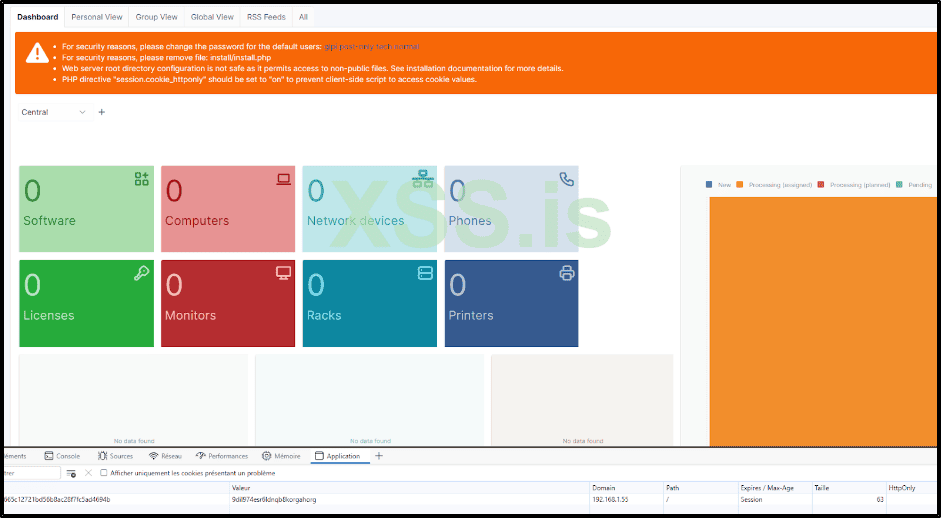941x518 pixels.
Task: Sort cookies by the Path column header
Action: (701, 488)
